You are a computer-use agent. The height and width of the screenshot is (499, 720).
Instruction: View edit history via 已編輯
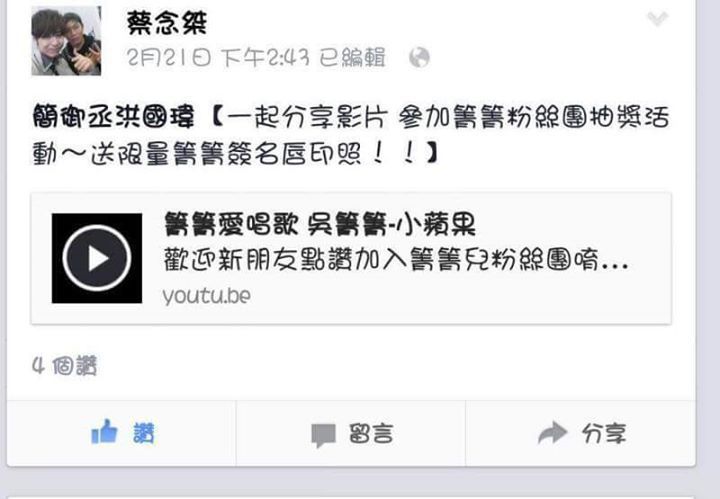352,58
